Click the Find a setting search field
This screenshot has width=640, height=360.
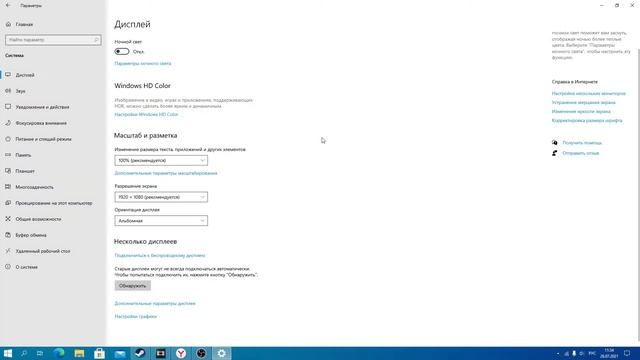(53, 40)
